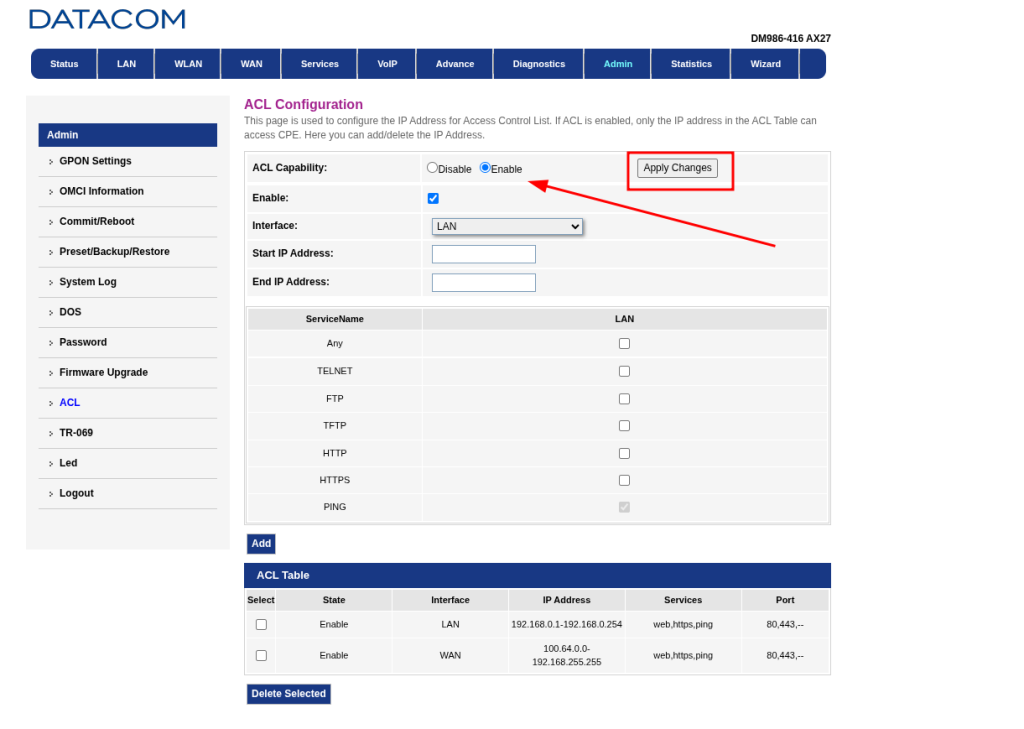Image resolution: width=1024 pixels, height=729 pixels.
Task: Select Enable for ACL Capability
Action: (x=485, y=168)
